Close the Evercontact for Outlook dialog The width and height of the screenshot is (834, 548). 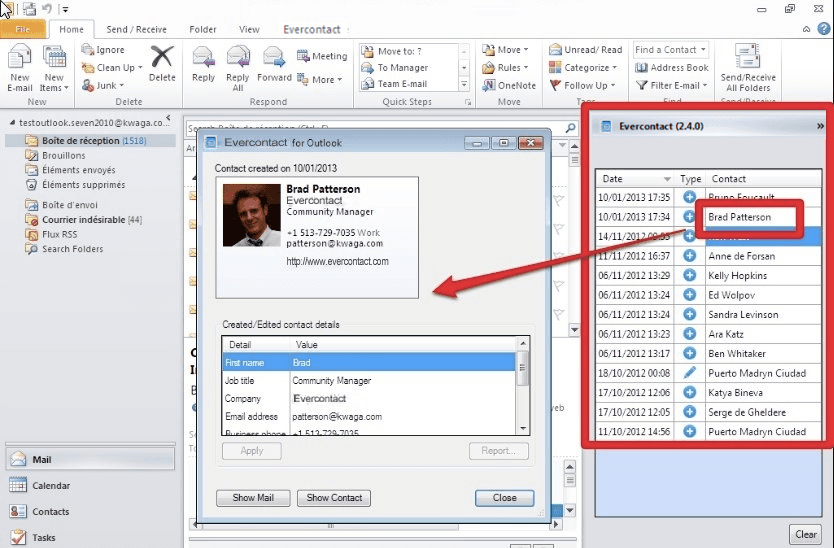click(x=504, y=497)
